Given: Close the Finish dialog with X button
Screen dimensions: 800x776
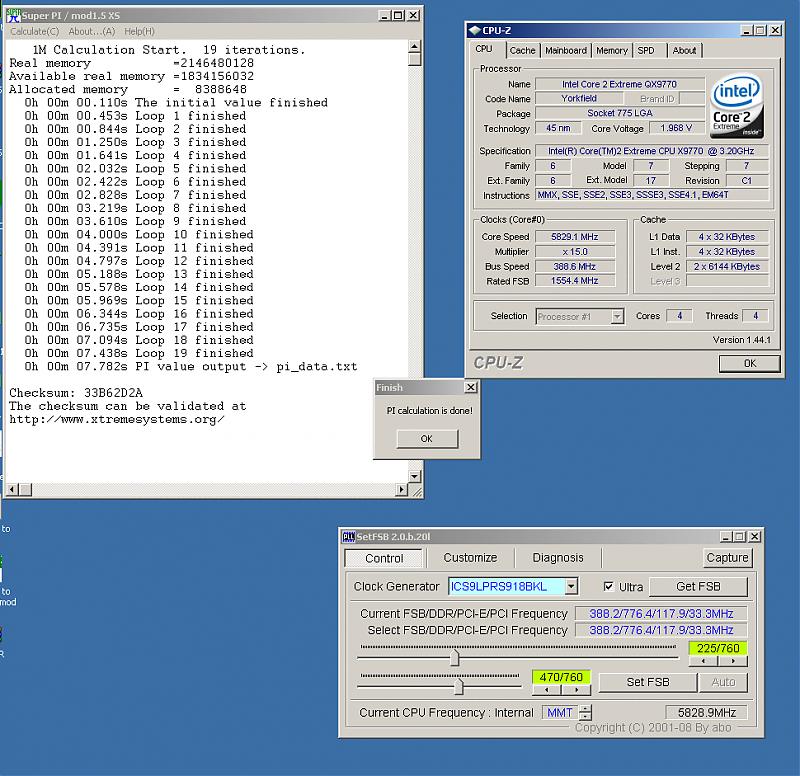Looking at the screenshot, I should pyautogui.click(x=471, y=388).
